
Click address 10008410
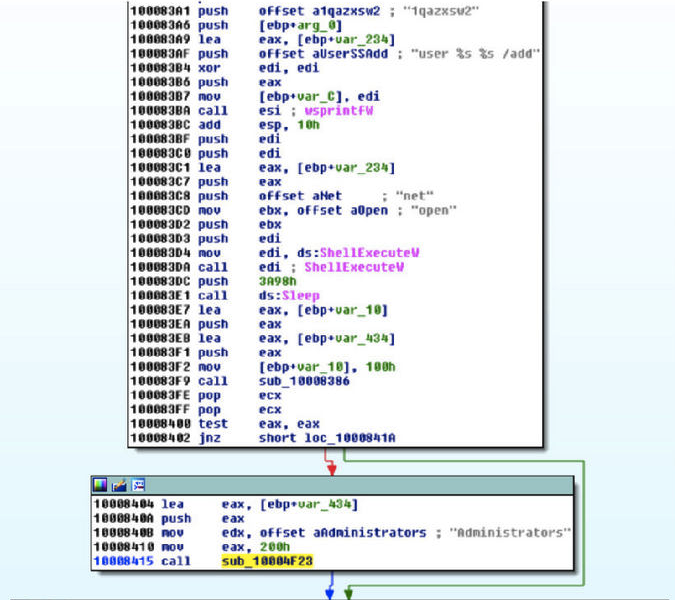123,547
